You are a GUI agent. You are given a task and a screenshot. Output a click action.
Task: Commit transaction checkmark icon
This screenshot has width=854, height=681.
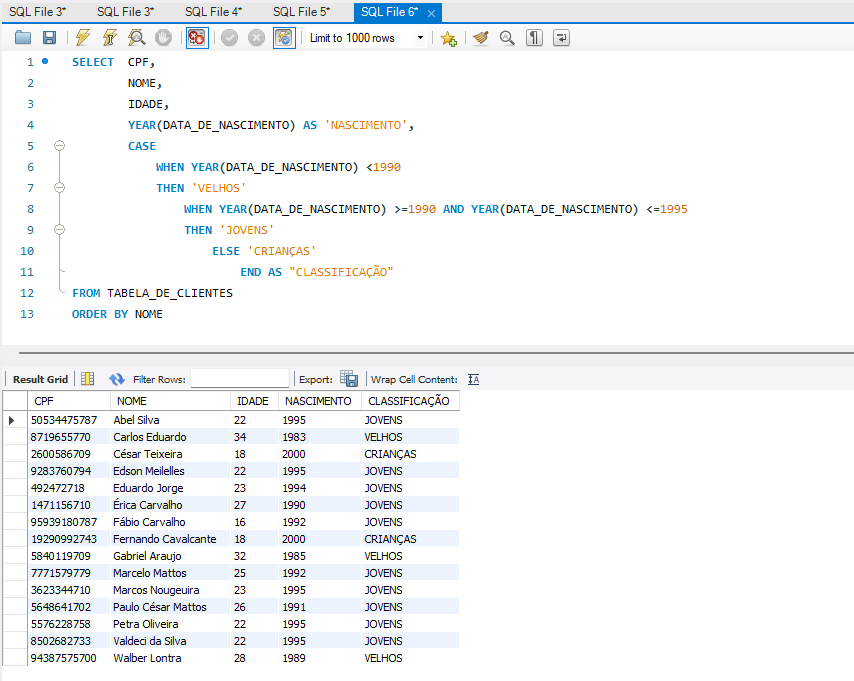click(x=229, y=38)
